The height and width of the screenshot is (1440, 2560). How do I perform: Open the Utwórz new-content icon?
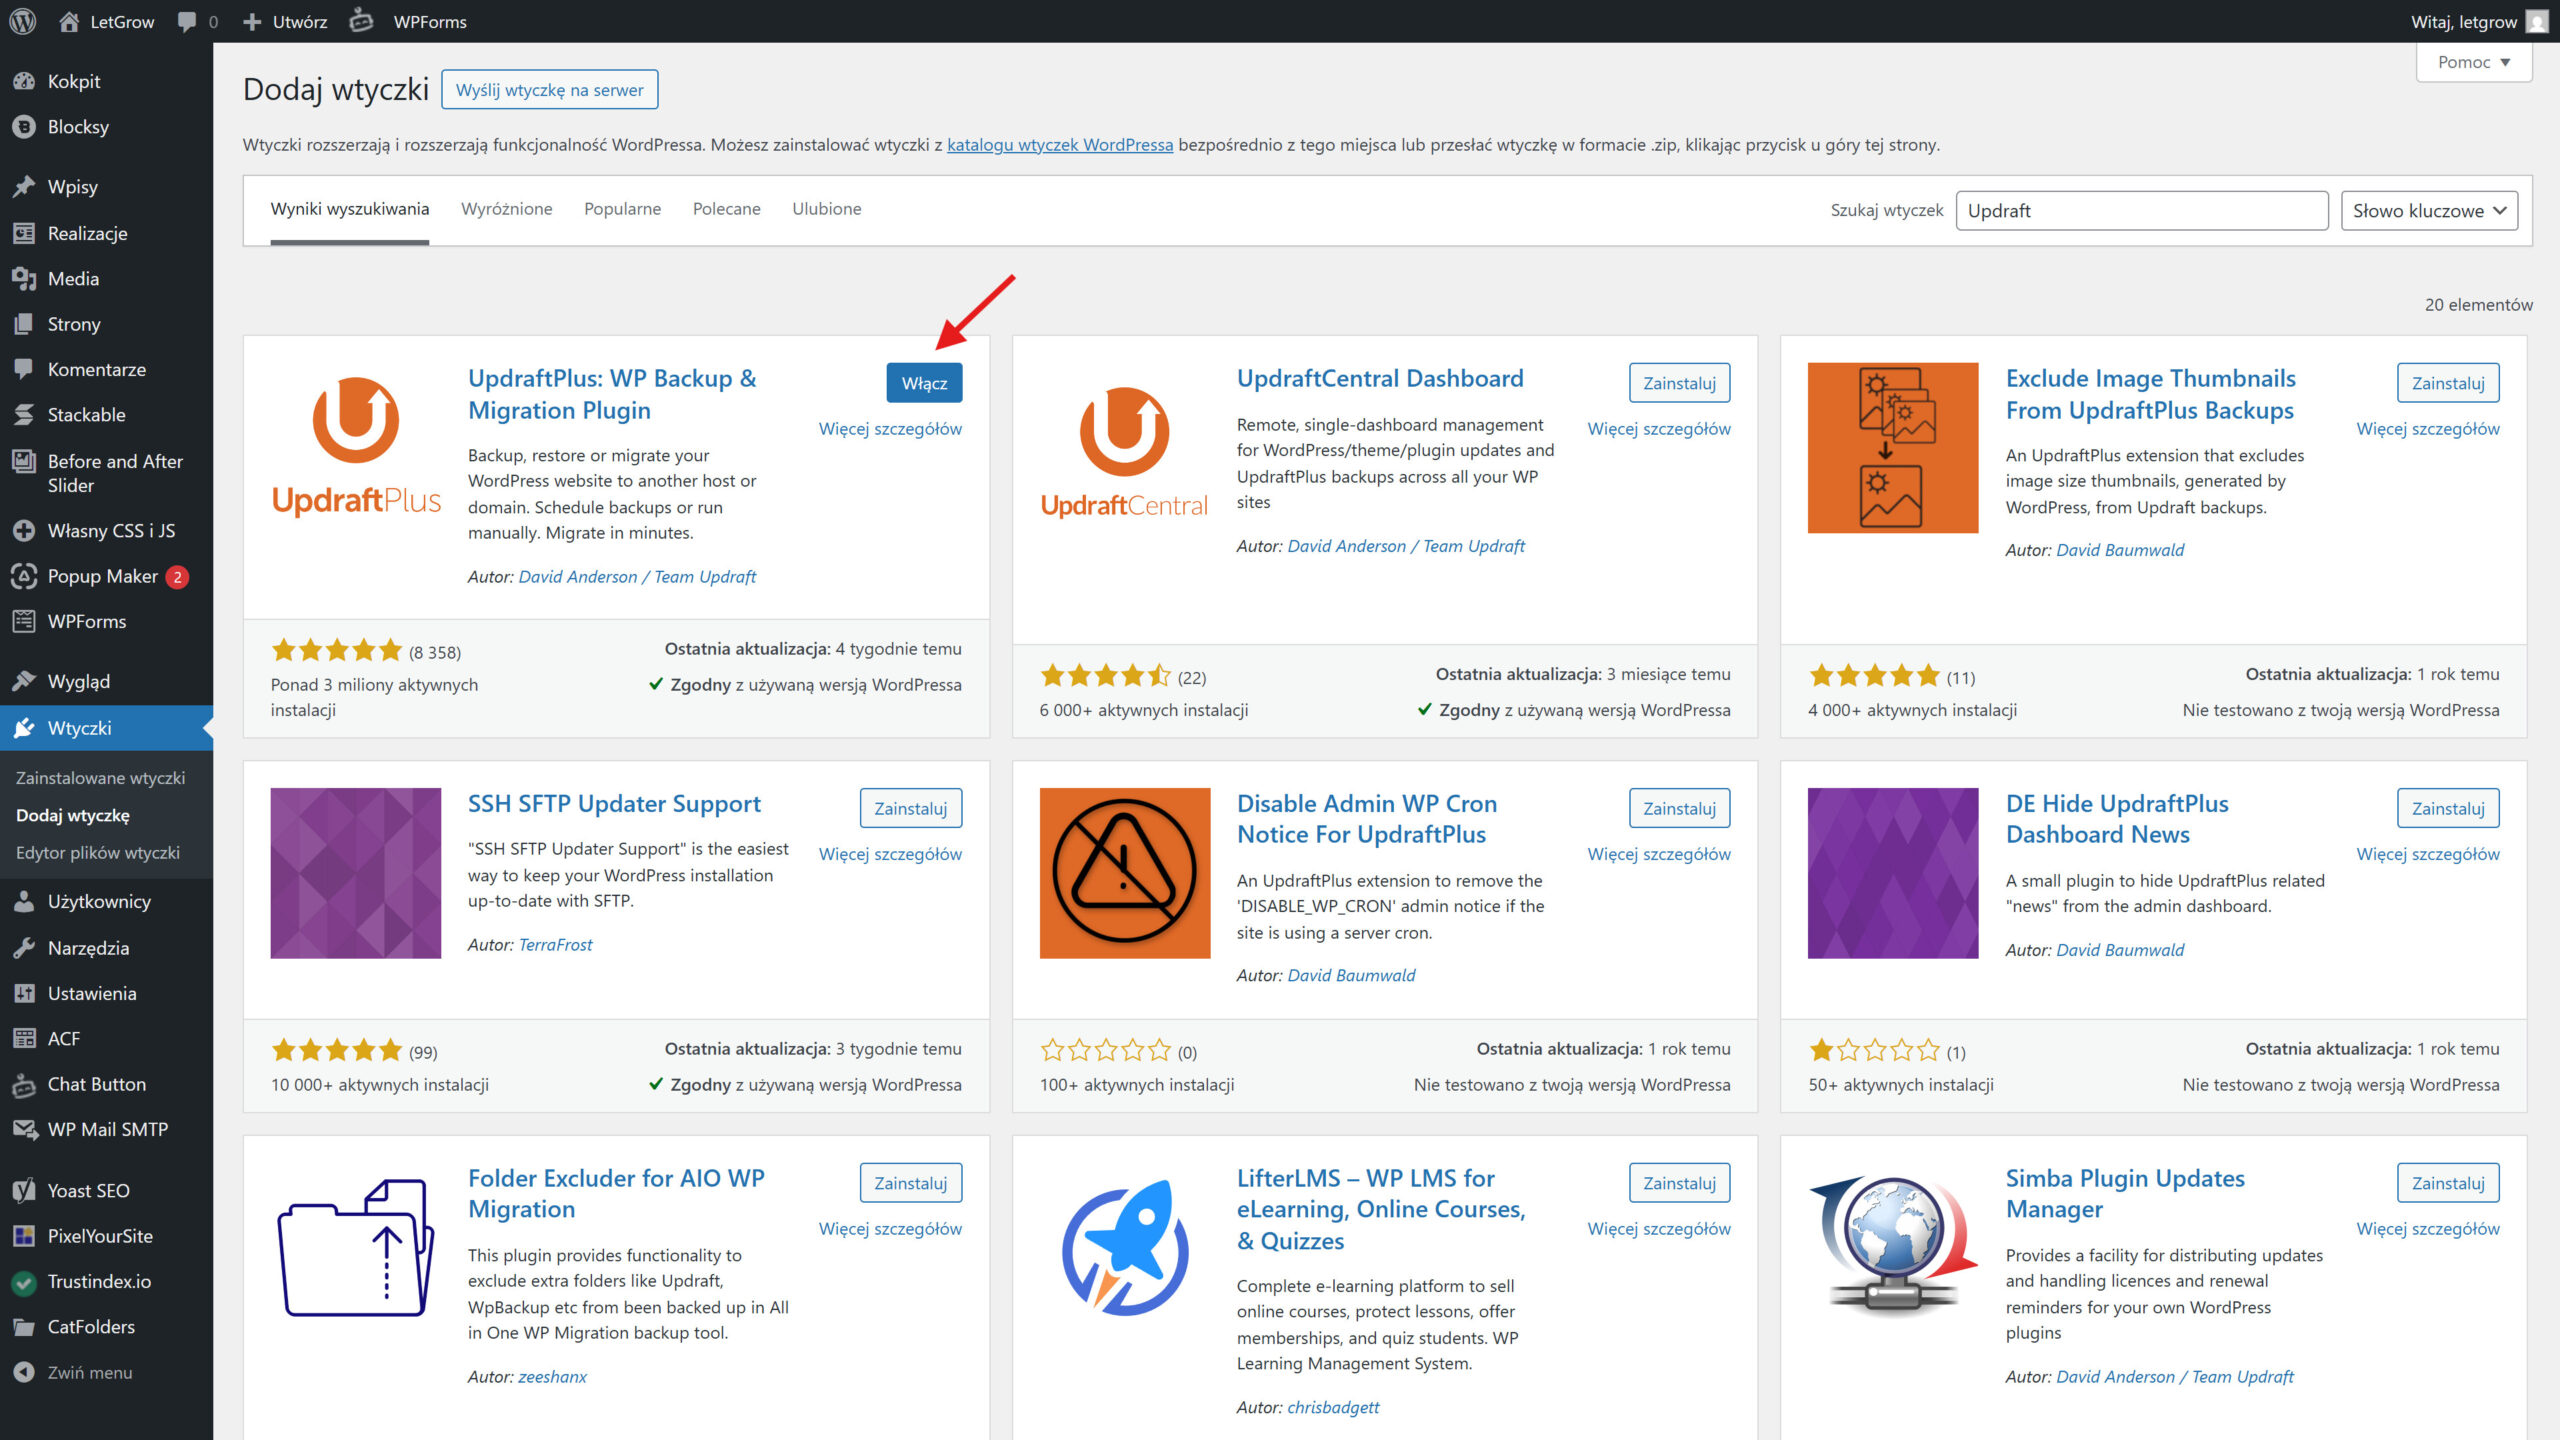click(x=283, y=21)
